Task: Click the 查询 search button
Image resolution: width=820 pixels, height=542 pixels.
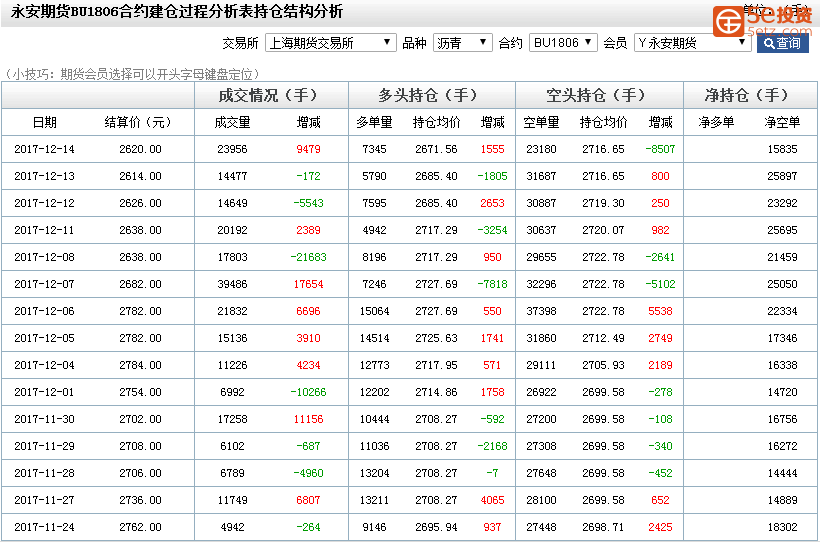Action: coord(782,43)
